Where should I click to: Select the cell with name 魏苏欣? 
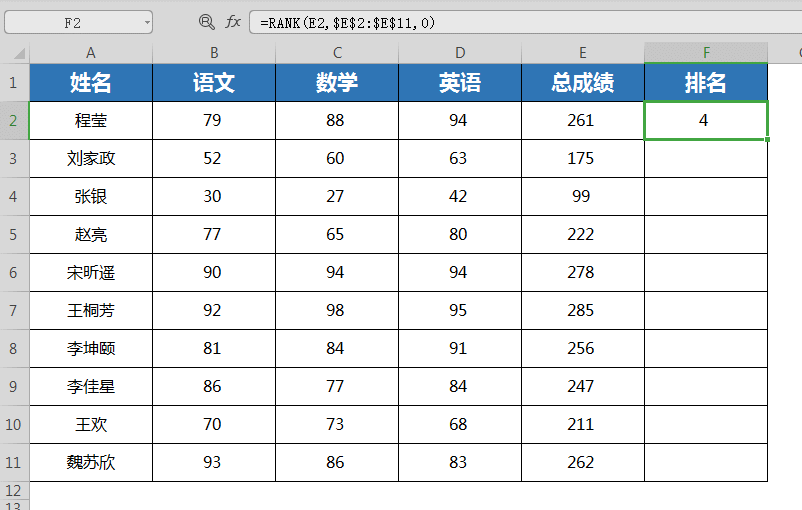(x=91, y=462)
